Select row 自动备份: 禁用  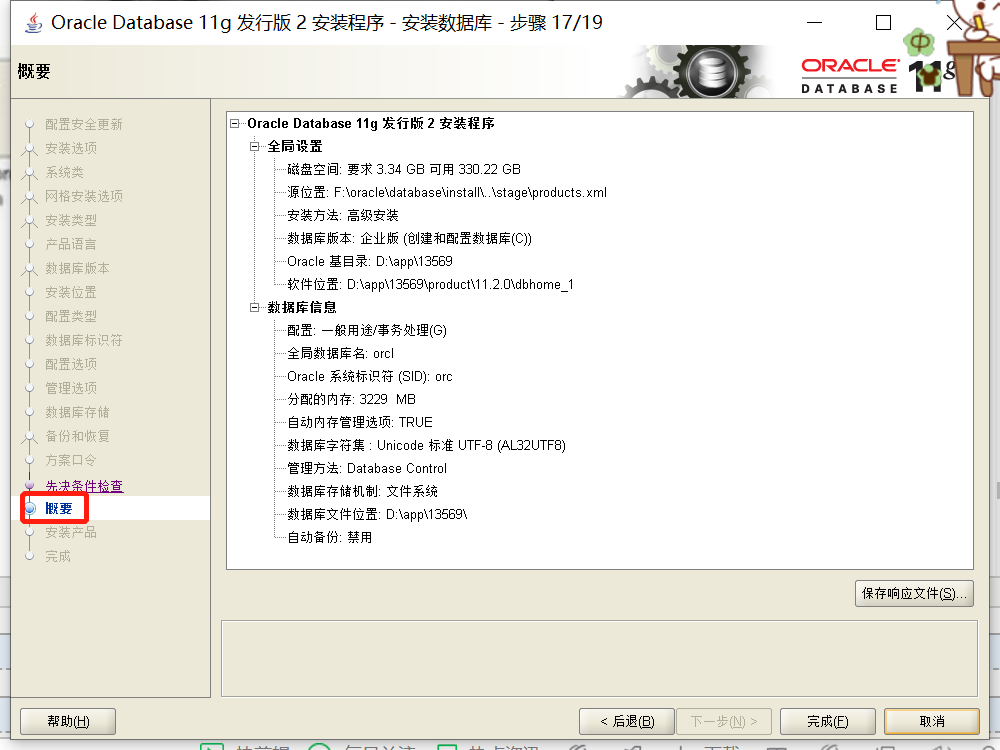coord(329,537)
